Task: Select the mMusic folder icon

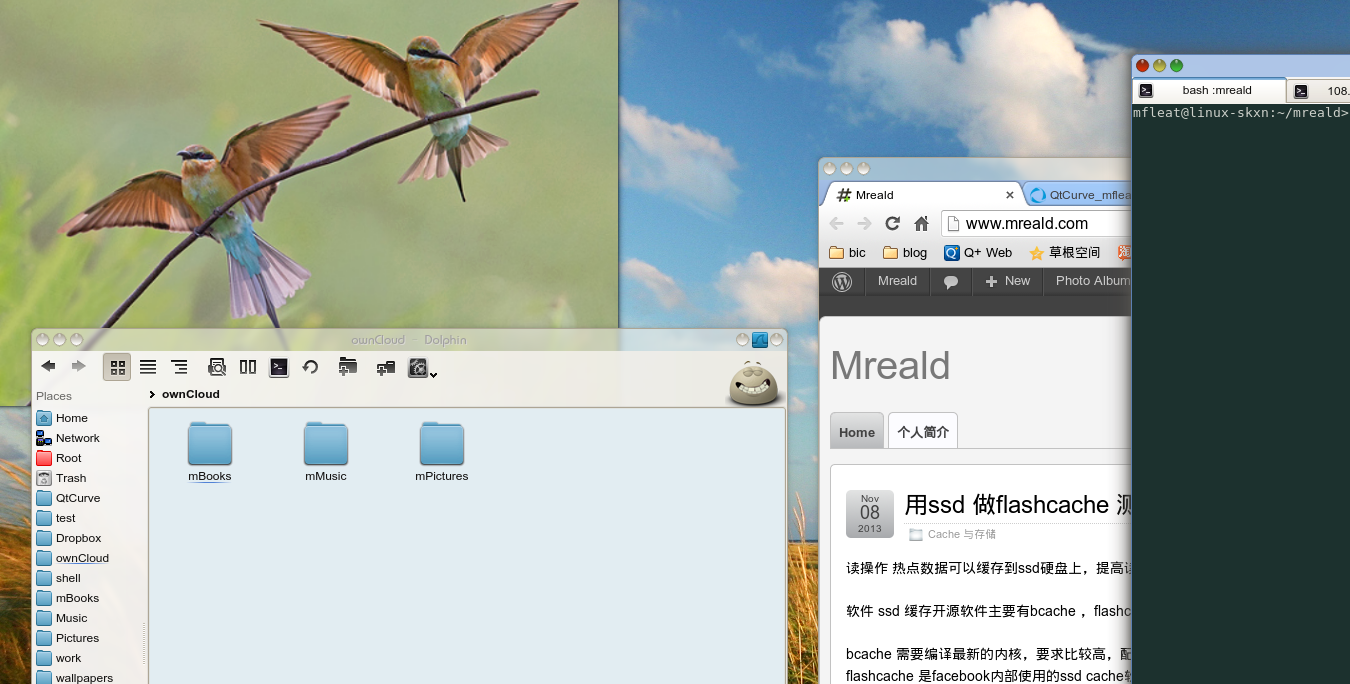Action: (326, 444)
